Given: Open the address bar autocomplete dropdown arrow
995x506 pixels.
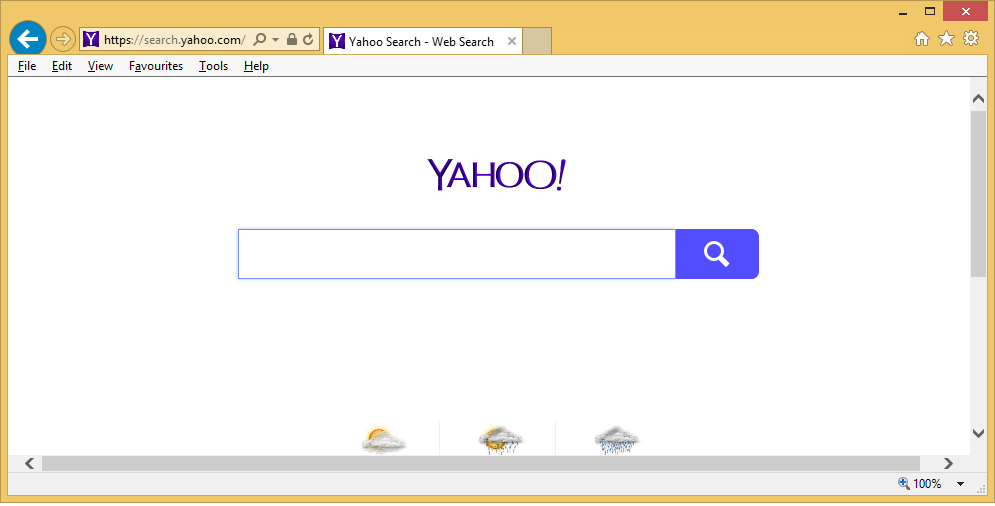Looking at the screenshot, I should click(x=275, y=39).
